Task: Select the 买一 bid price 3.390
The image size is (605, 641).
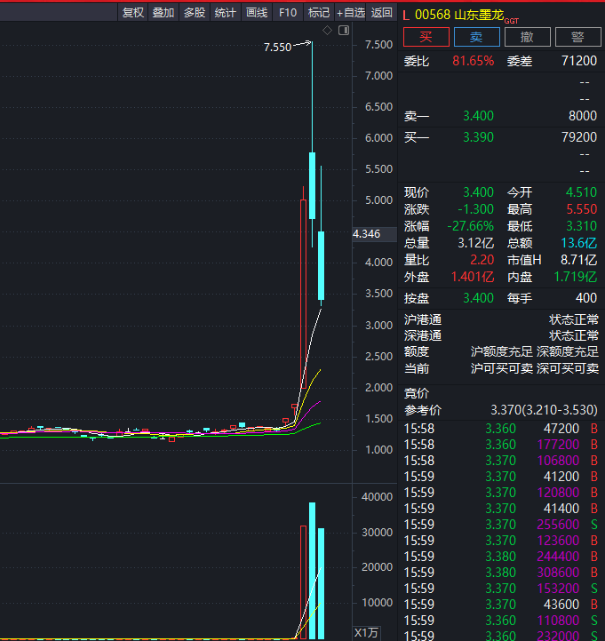Action: click(x=477, y=137)
